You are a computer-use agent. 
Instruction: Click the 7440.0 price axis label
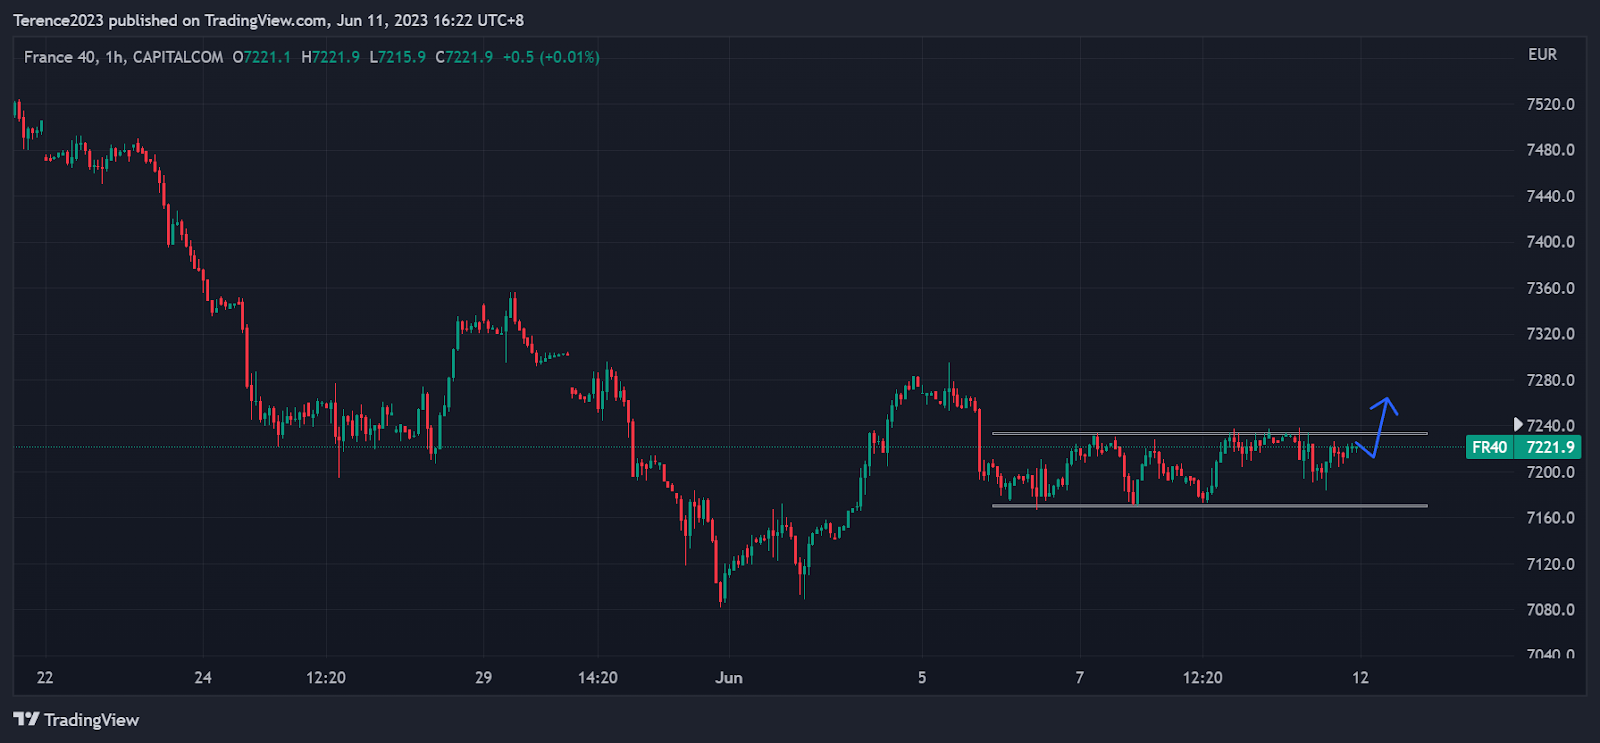tap(1550, 196)
